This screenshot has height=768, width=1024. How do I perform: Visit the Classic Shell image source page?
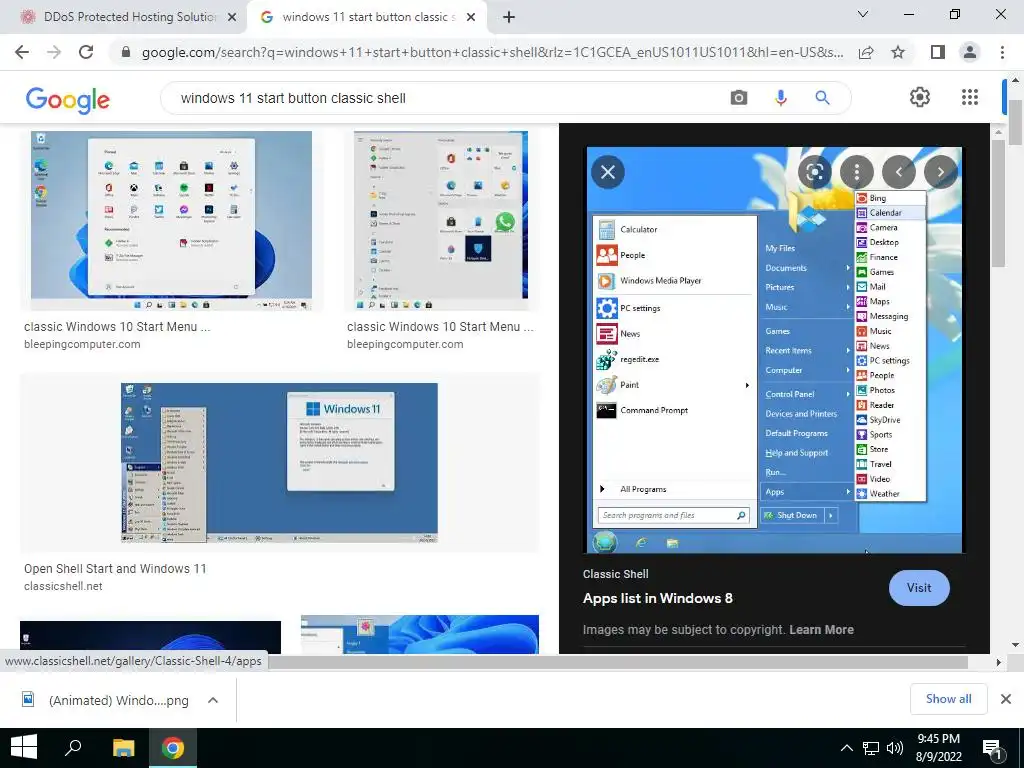pos(919,588)
